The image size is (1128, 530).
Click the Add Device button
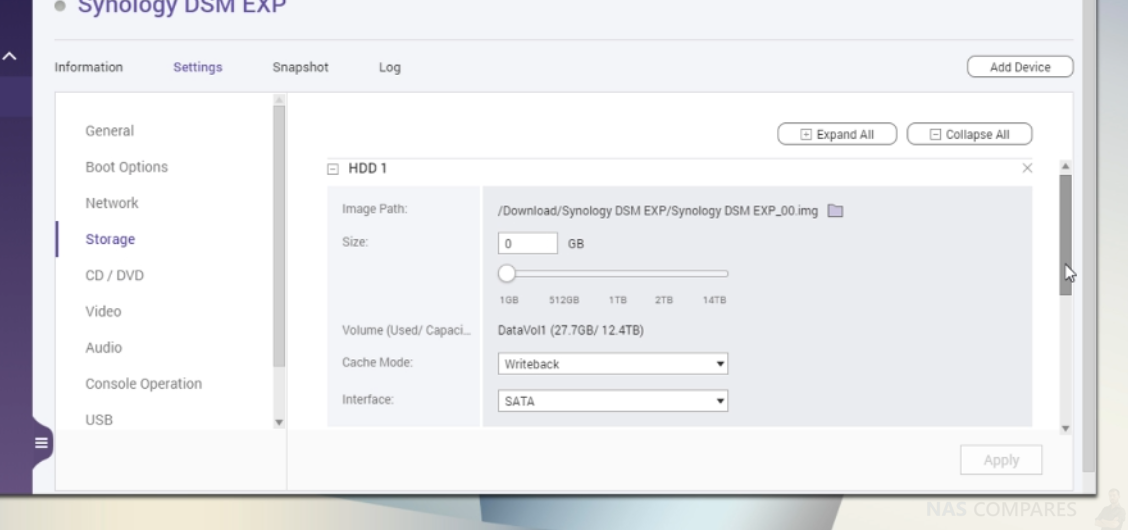(x=1020, y=67)
